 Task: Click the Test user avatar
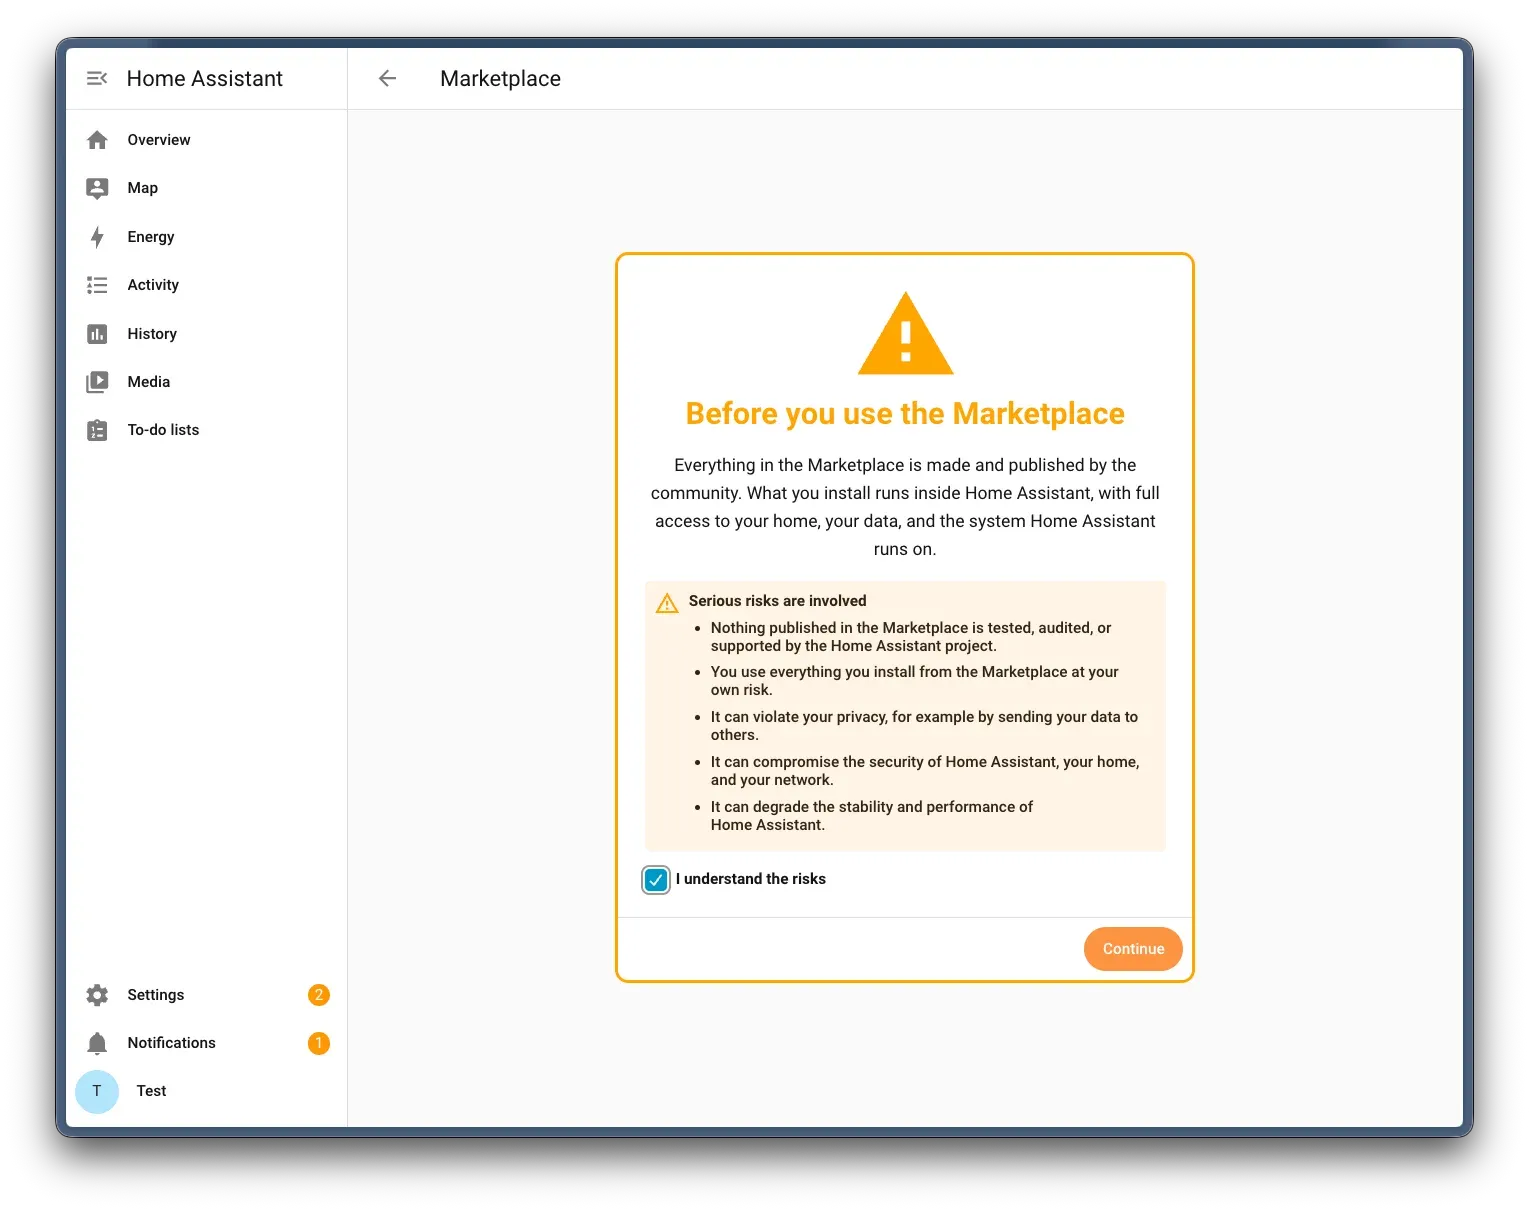pyautogui.click(x=97, y=1091)
